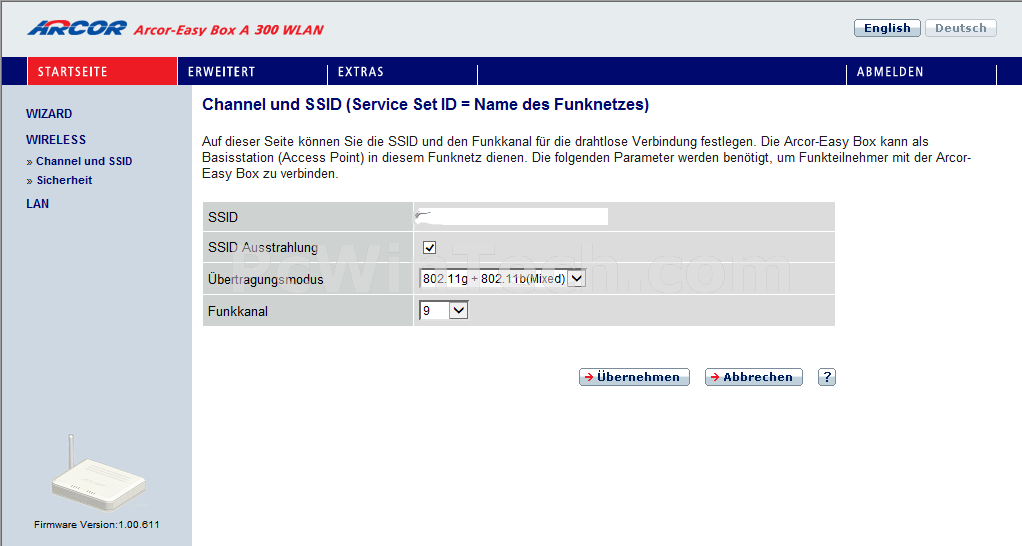Open the question mark help button
Viewport: 1022px width, 546px height.
826,377
